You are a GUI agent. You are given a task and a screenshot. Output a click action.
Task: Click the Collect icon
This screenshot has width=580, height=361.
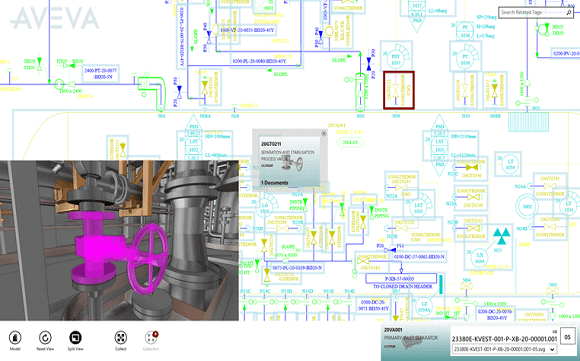click(x=121, y=338)
